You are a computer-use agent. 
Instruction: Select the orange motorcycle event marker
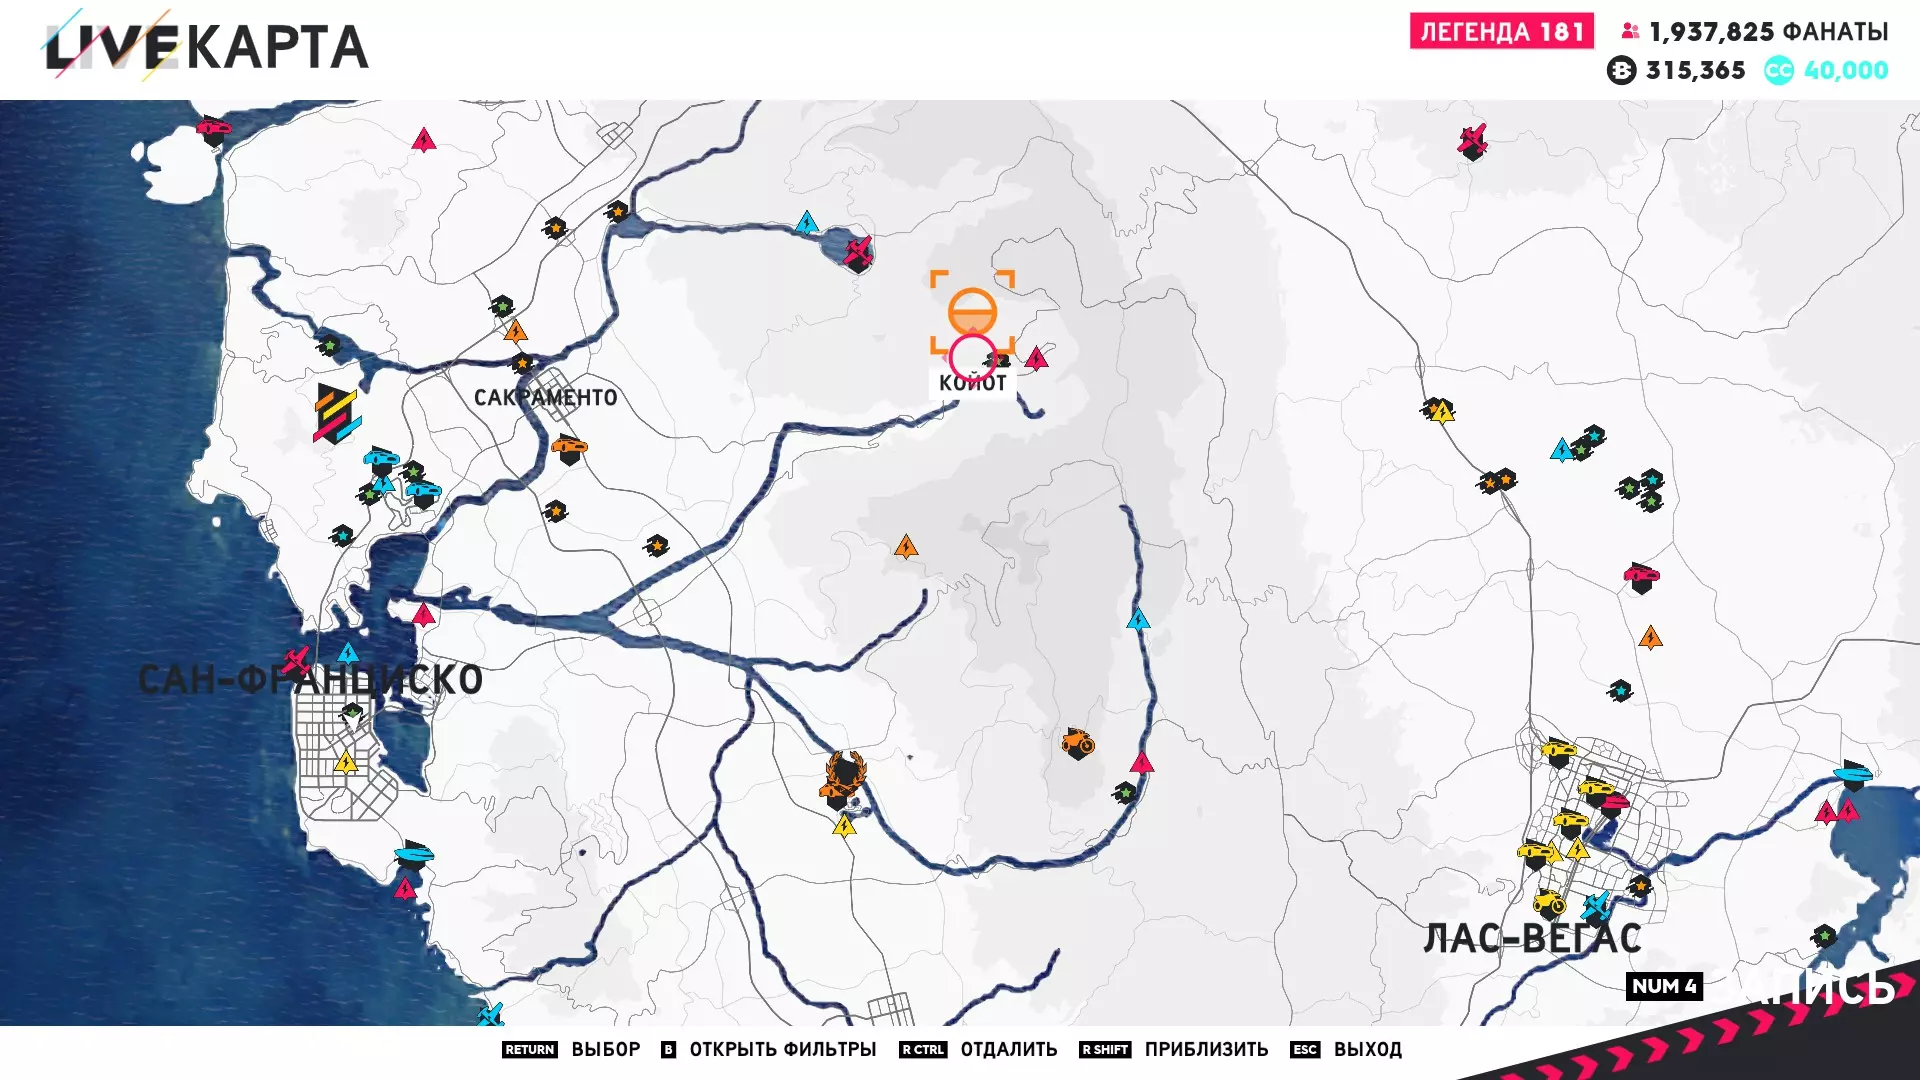1077,743
